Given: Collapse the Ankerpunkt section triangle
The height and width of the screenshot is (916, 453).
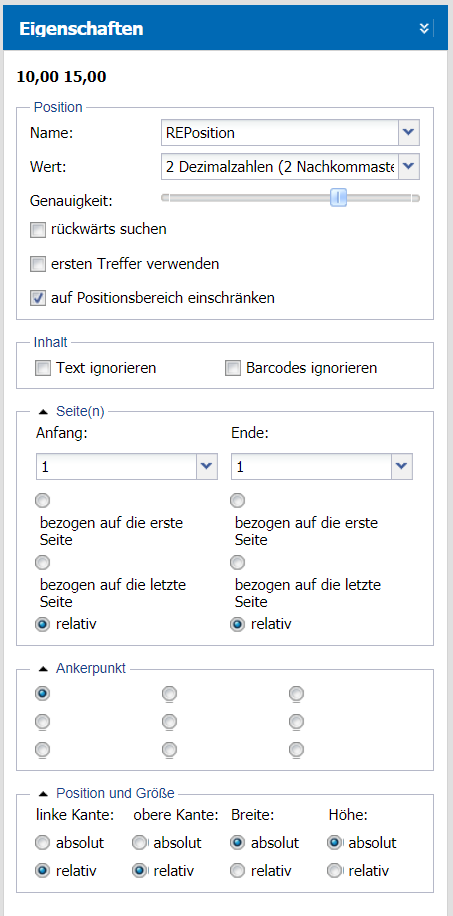Looking at the screenshot, I should coord(43,669).
